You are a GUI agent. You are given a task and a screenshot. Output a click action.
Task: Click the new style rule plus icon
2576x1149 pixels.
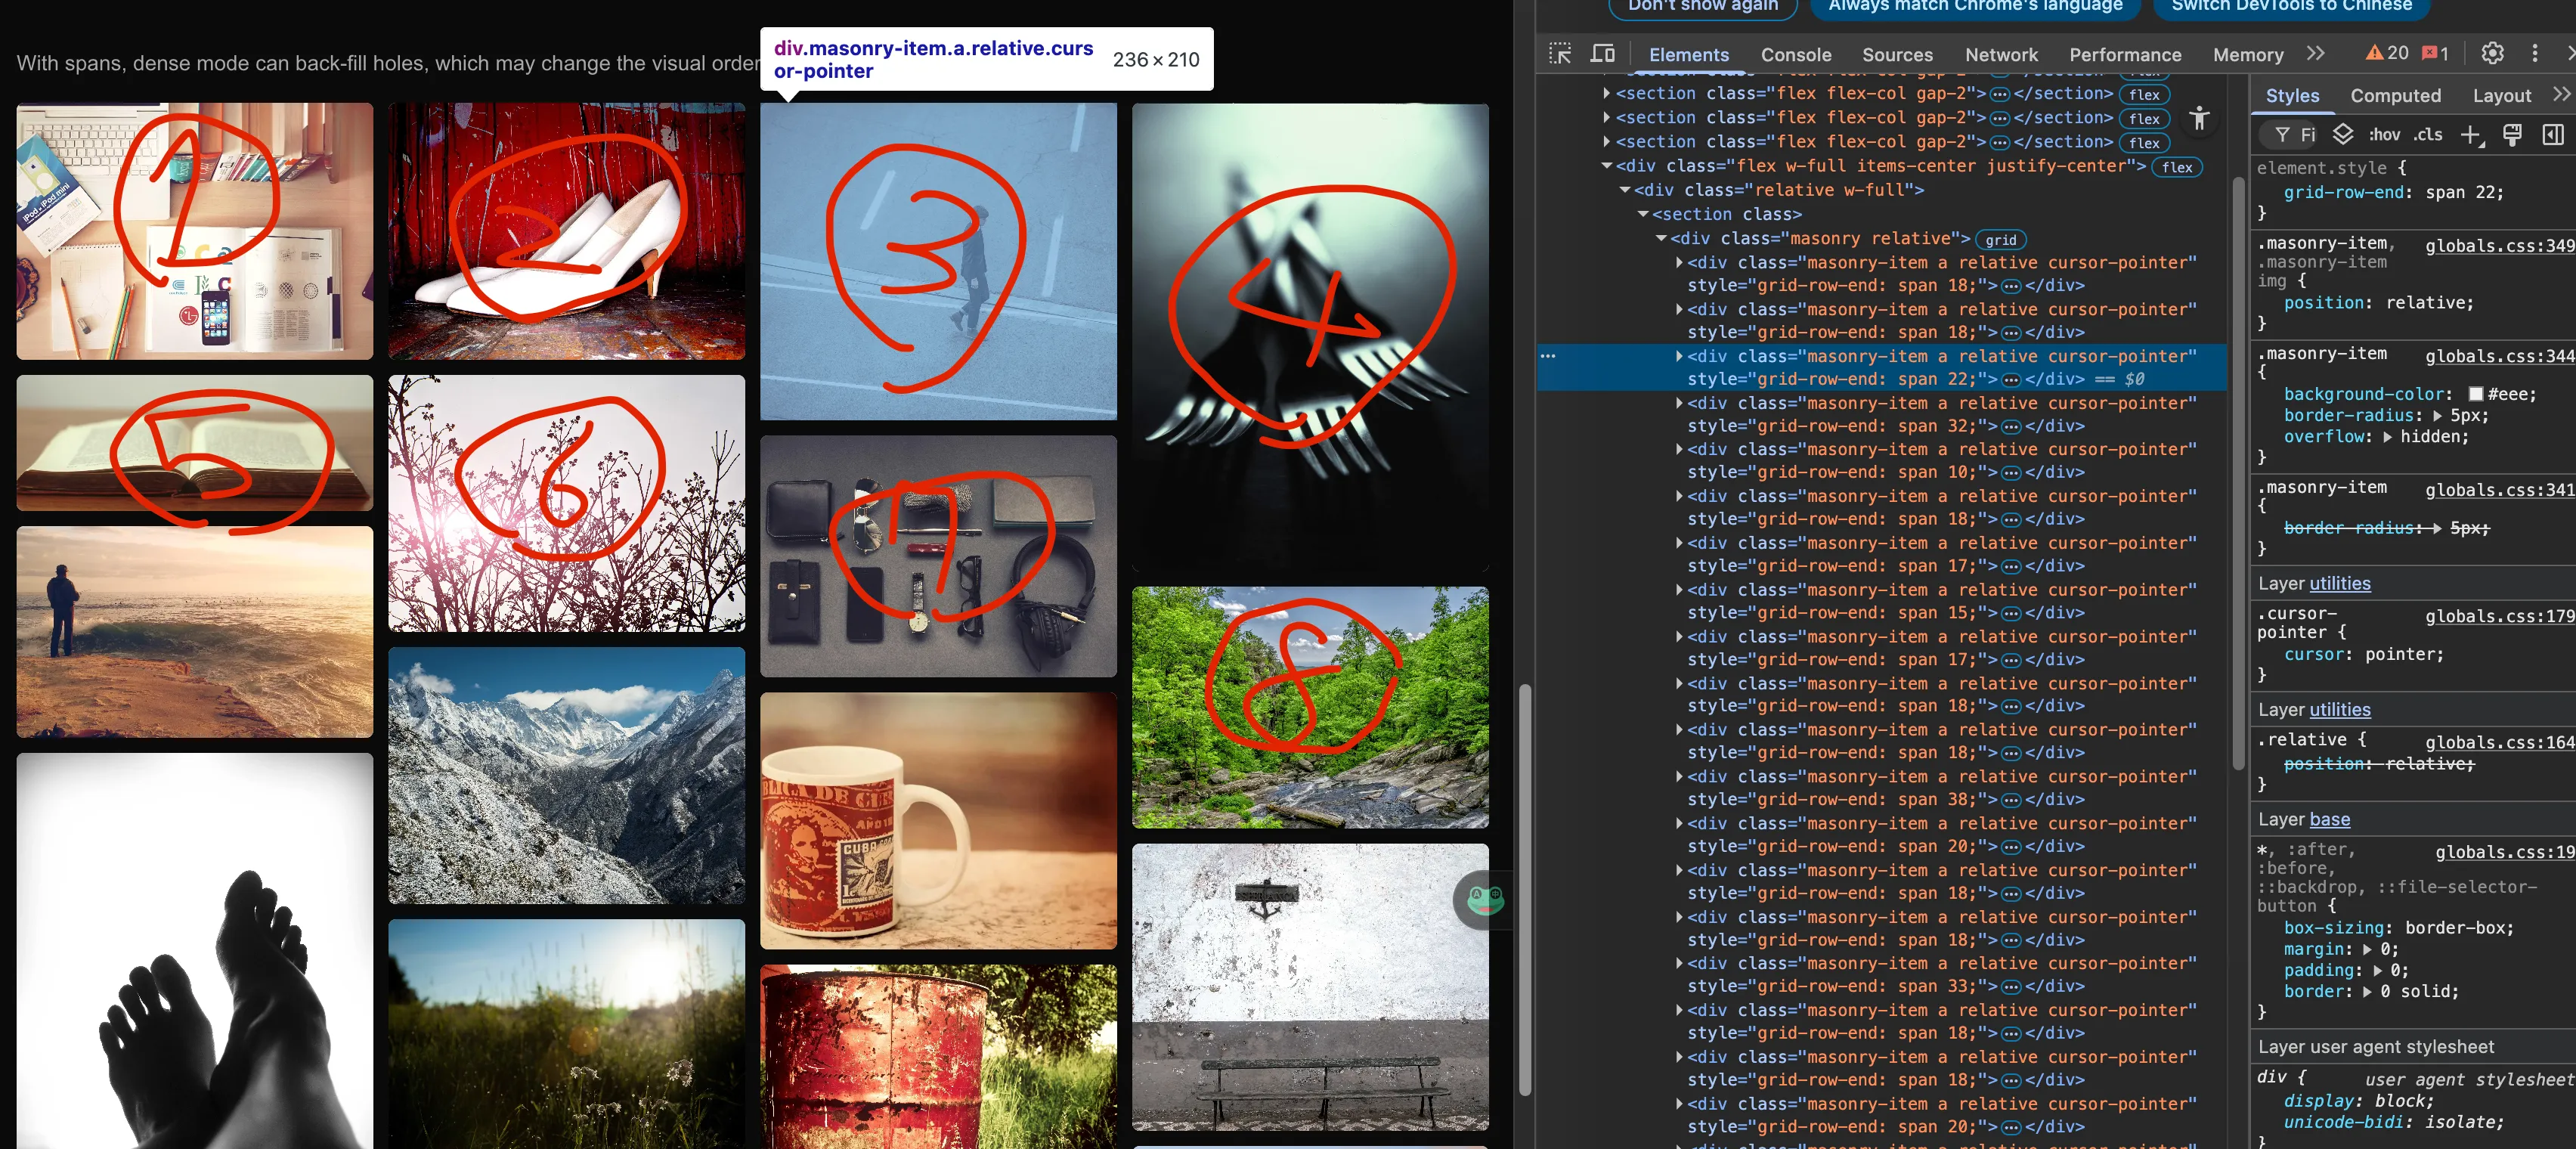coord(2470,135)
